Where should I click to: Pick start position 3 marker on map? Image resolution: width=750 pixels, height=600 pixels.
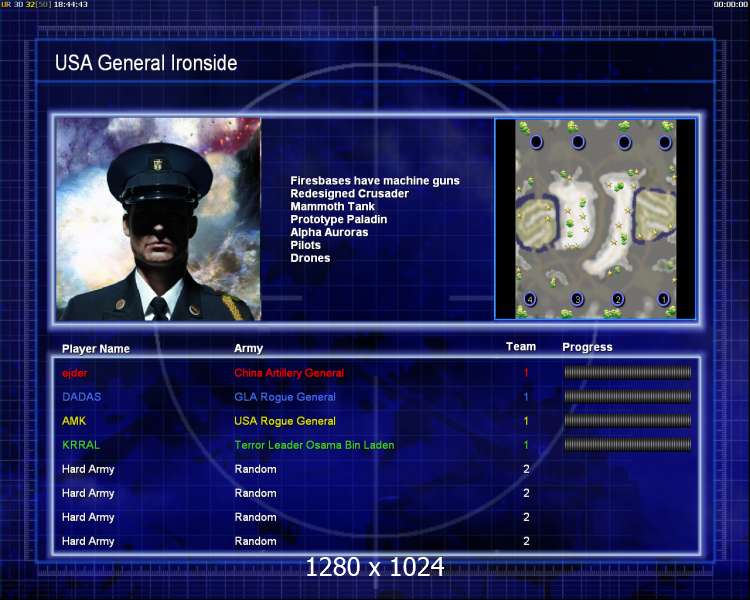pyautogui.click(x=577, y=299)
